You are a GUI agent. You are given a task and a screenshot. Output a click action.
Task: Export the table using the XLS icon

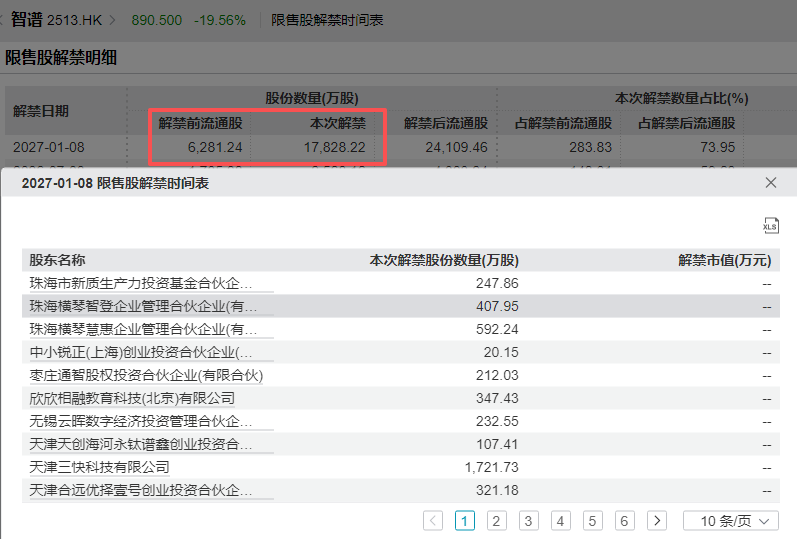point(771,225)
